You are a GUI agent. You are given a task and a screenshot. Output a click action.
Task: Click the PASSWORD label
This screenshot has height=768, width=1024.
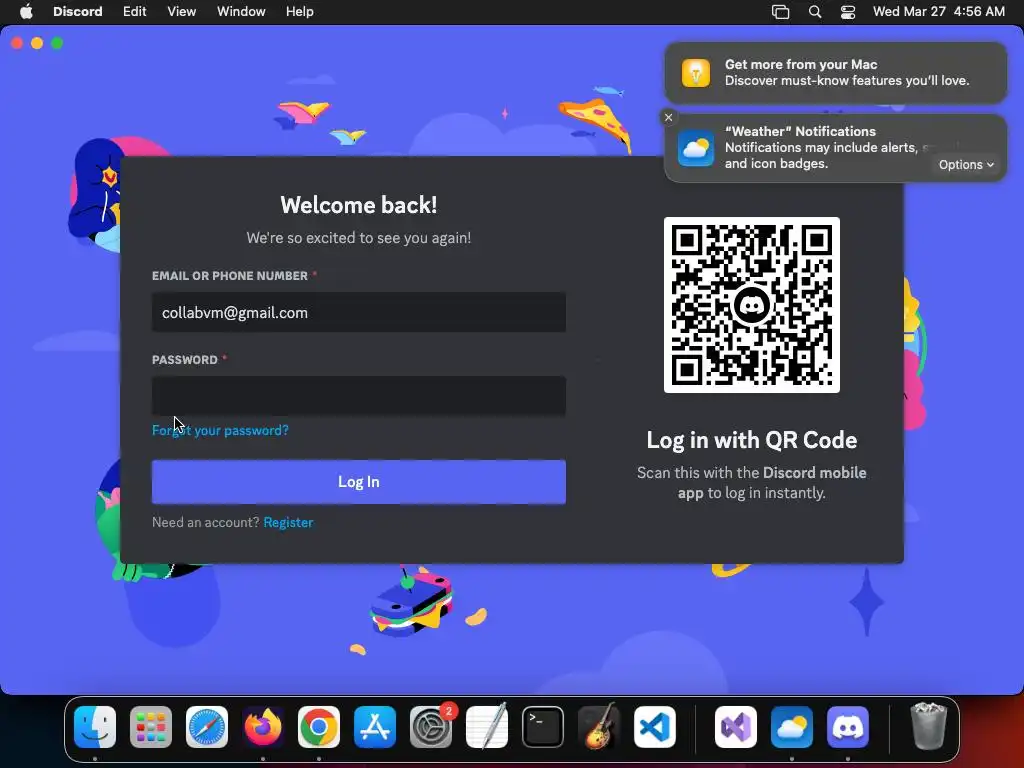tap(185, 360)
